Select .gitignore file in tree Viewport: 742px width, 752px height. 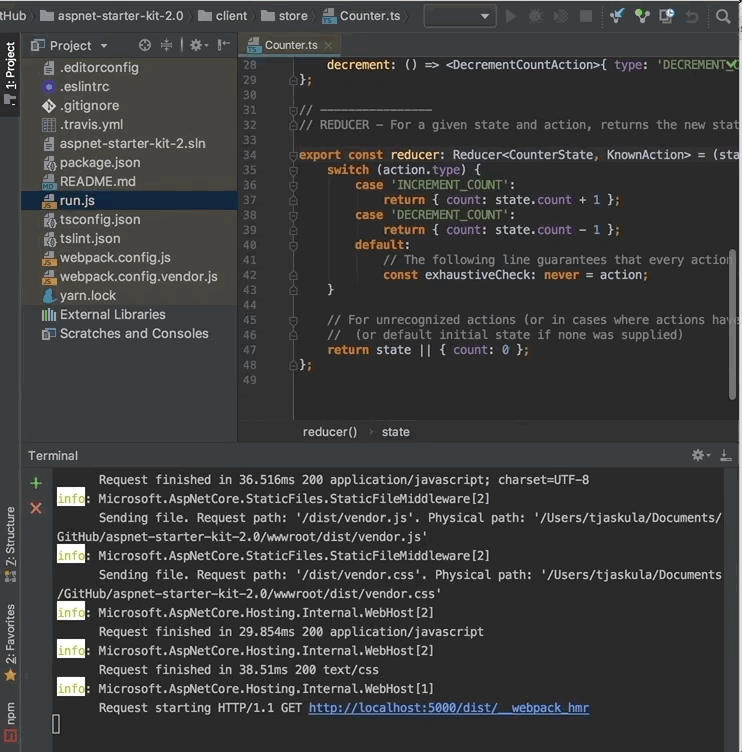tap(130, 106)
